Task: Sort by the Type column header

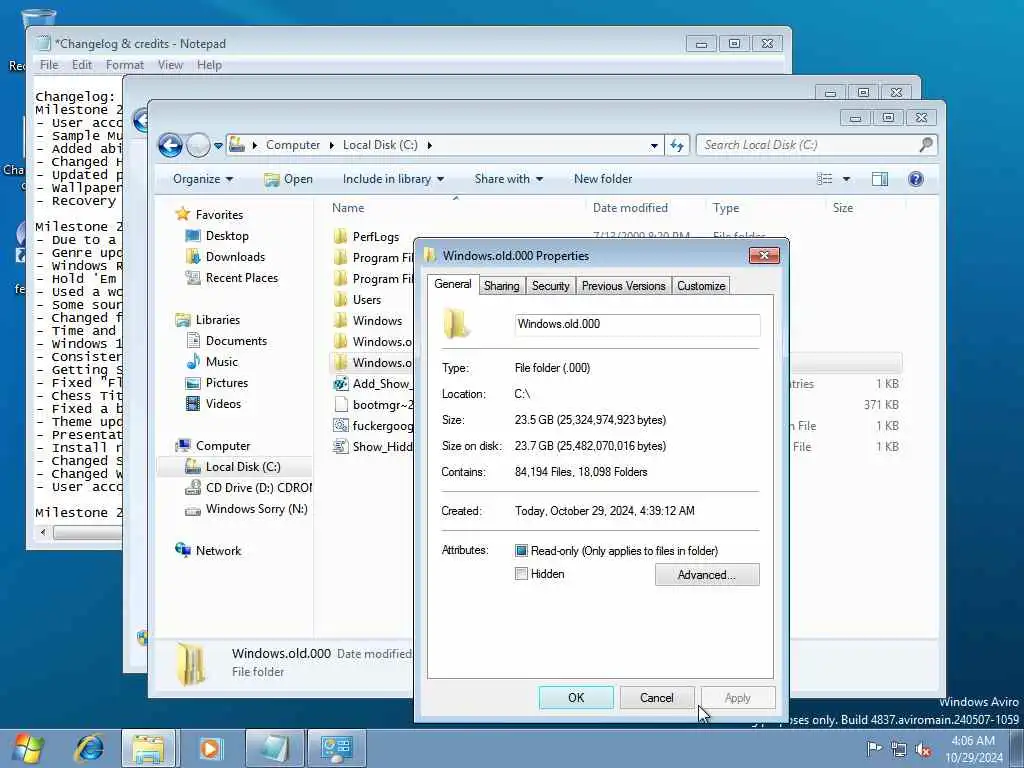Action: point(726,208)
